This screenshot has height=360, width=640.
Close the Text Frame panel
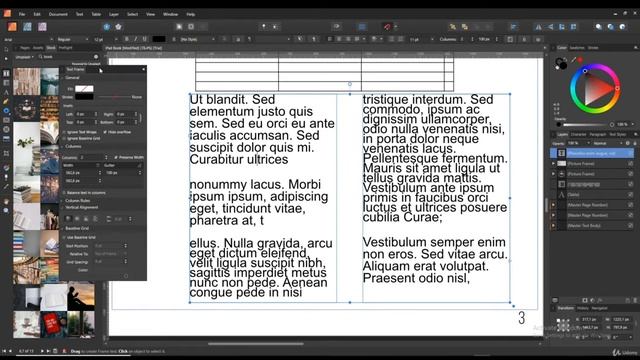pyautogui.click(x=143, y=69)
